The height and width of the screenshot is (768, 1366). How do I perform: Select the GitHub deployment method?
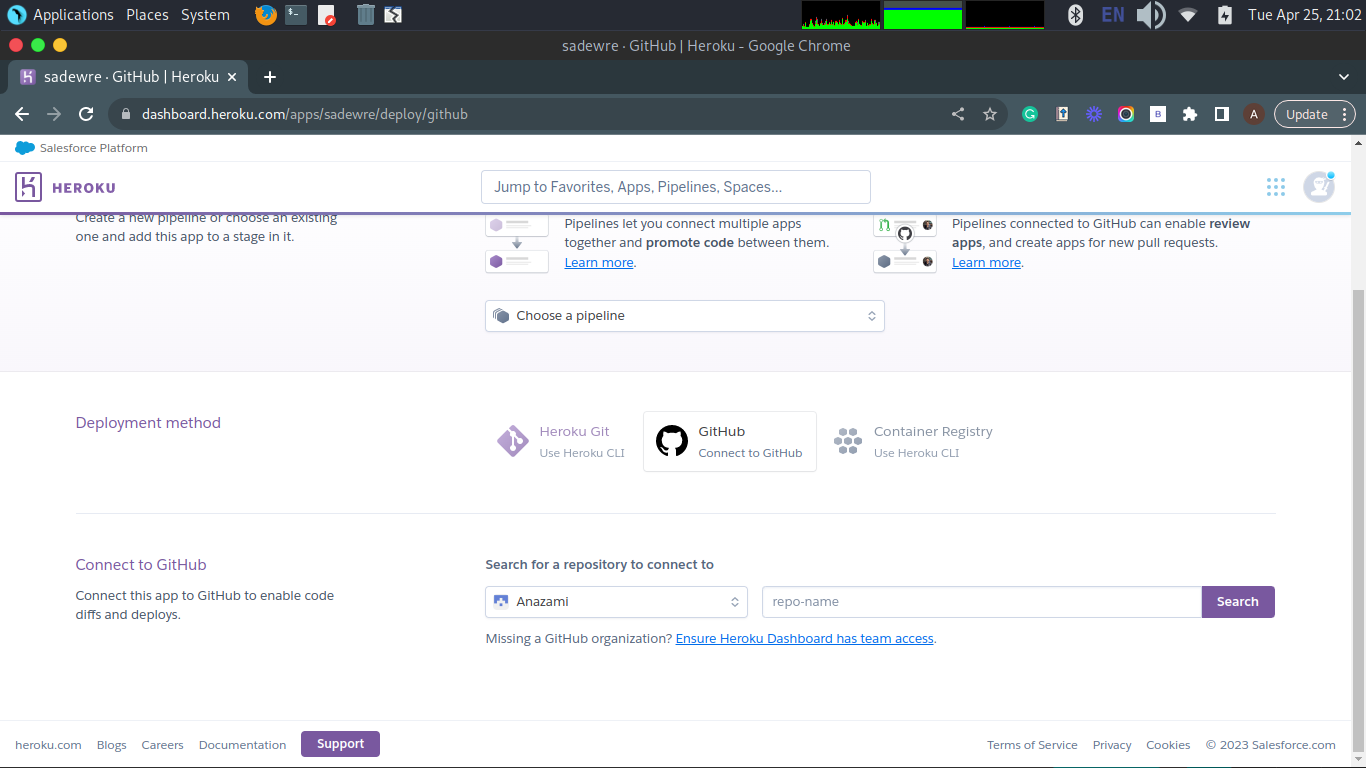pos(729,441)
